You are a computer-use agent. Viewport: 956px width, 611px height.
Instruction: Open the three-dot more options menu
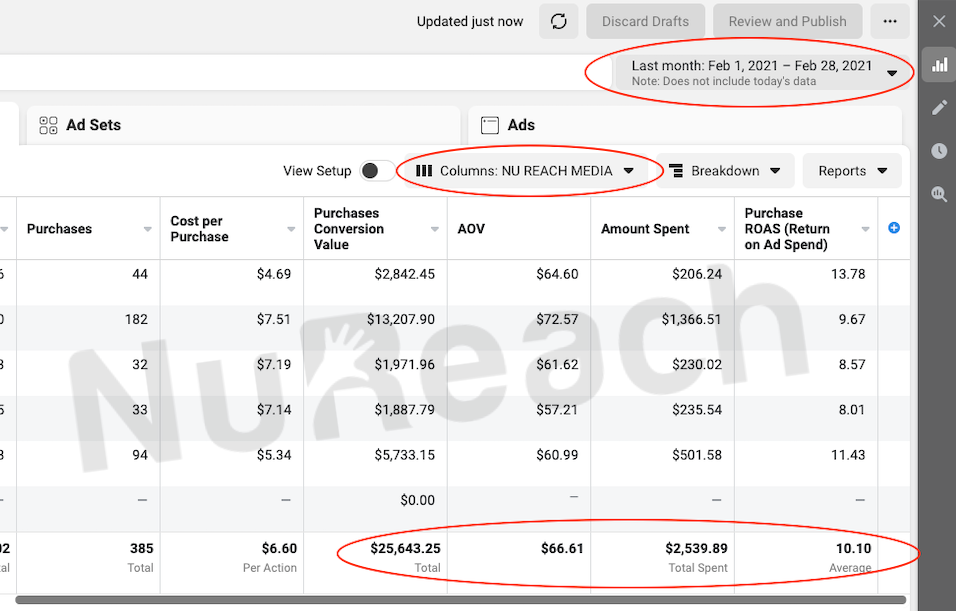[890, 21]
